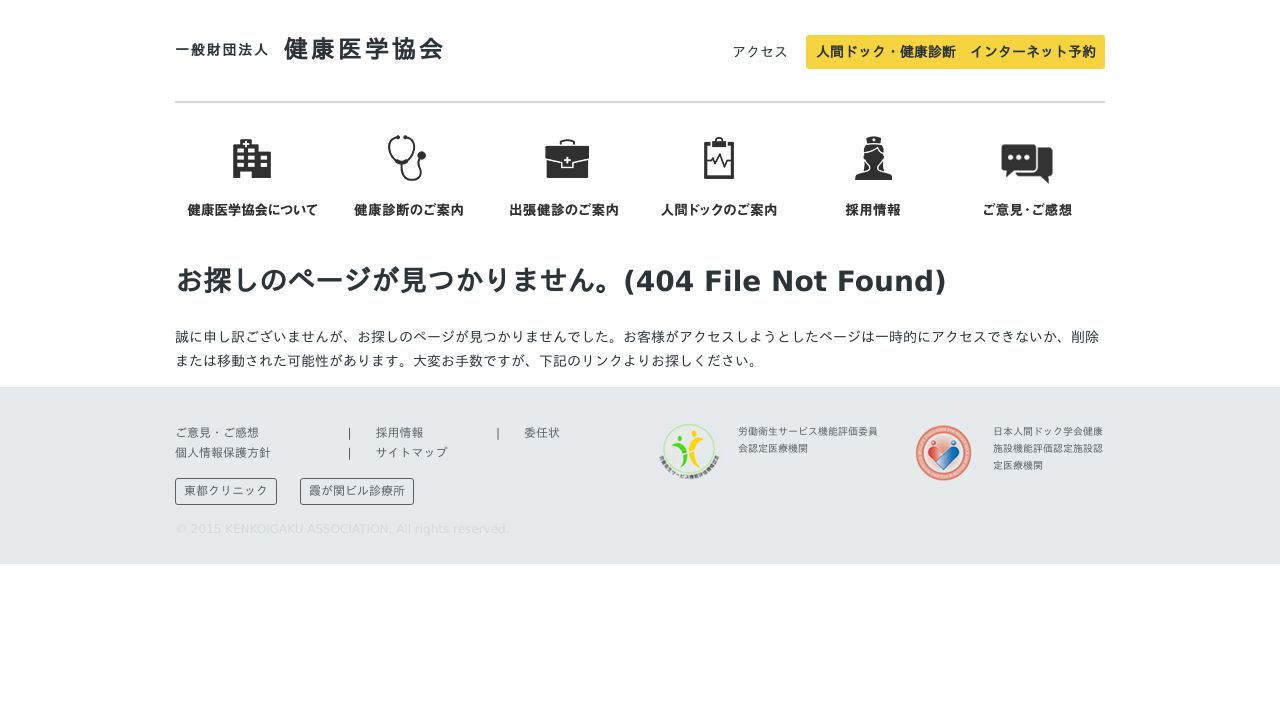The height and width of the screenshot is (720, 1280).
Task: Click the stethoscope icon for 健康診断のご案内
Action: pyautogui.click(x=408, y=158)
